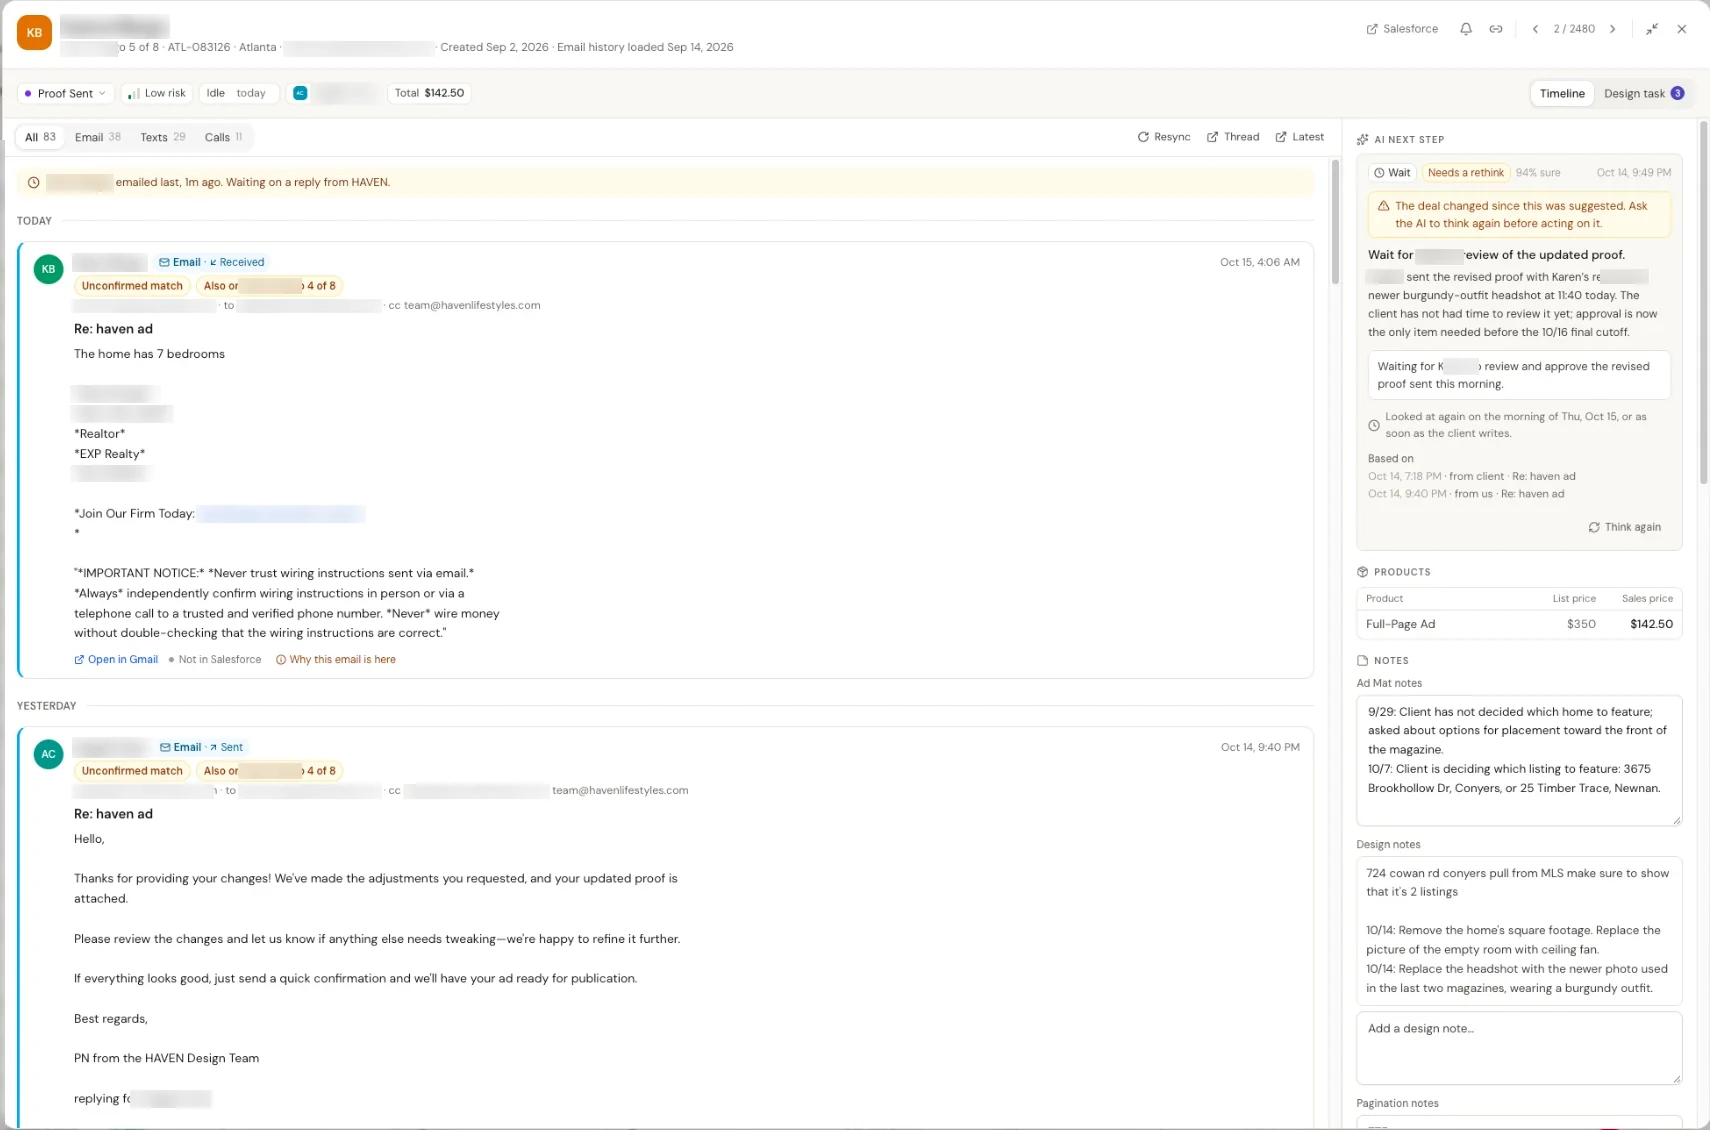Copy link with chain icon
The image size is (1710, 1130).
pyautogui.click(x=1496, y=29)
